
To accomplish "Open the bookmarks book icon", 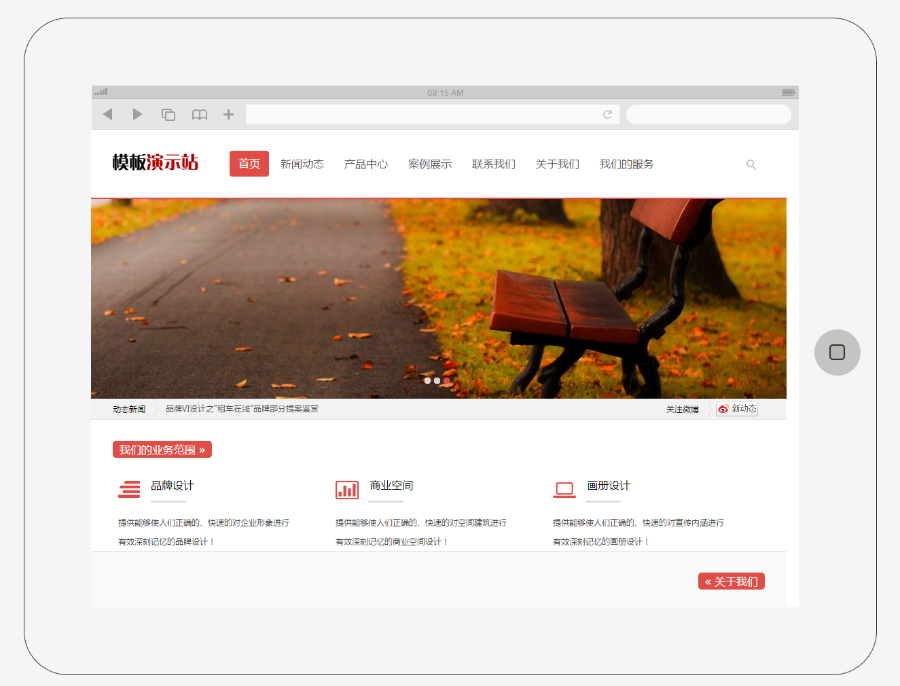I will (199, 115).
